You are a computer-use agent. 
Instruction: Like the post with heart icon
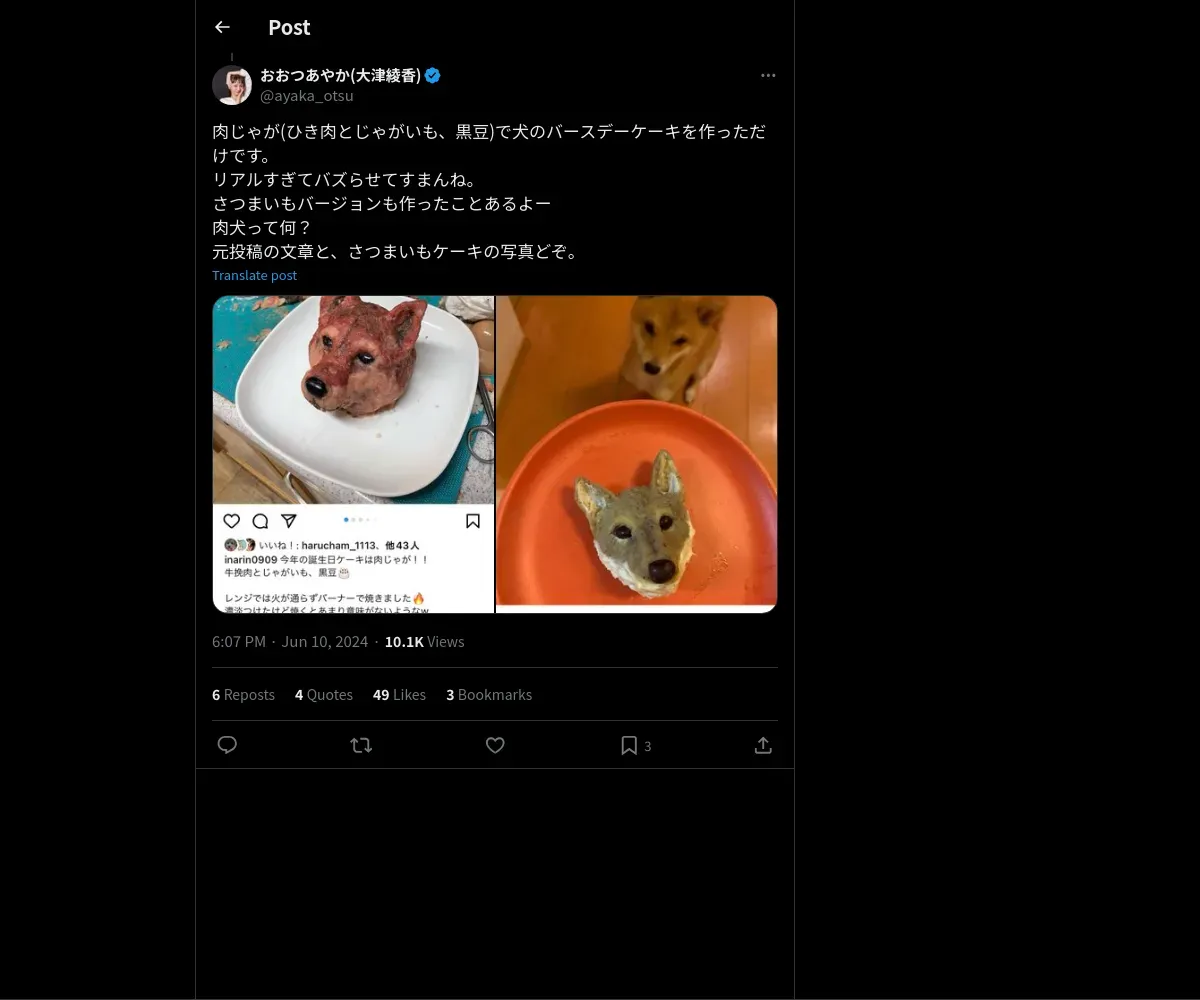coord(495,745)
